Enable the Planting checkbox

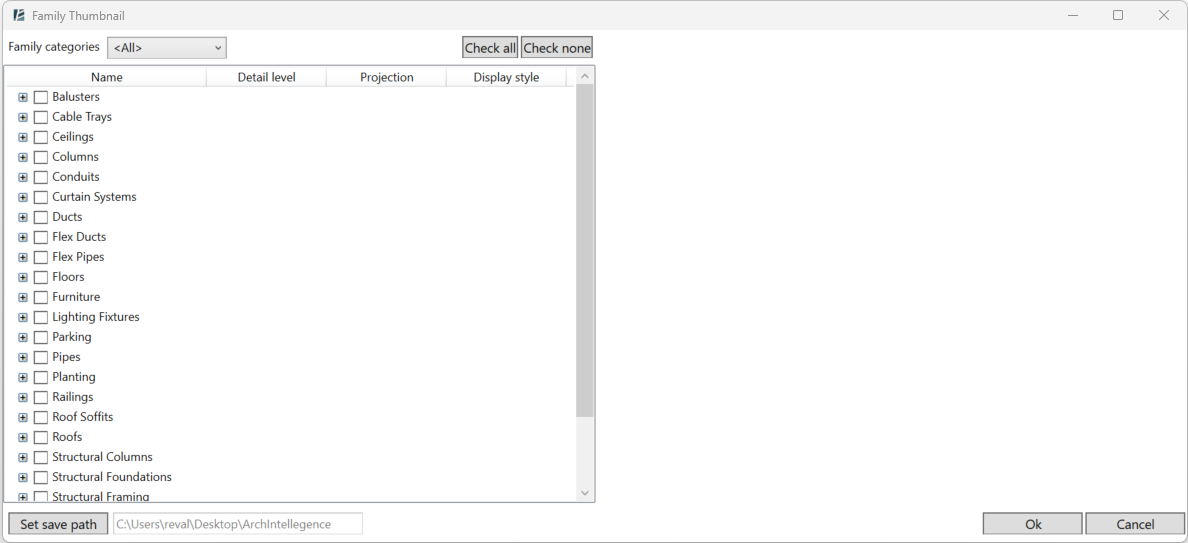point(41,377)
